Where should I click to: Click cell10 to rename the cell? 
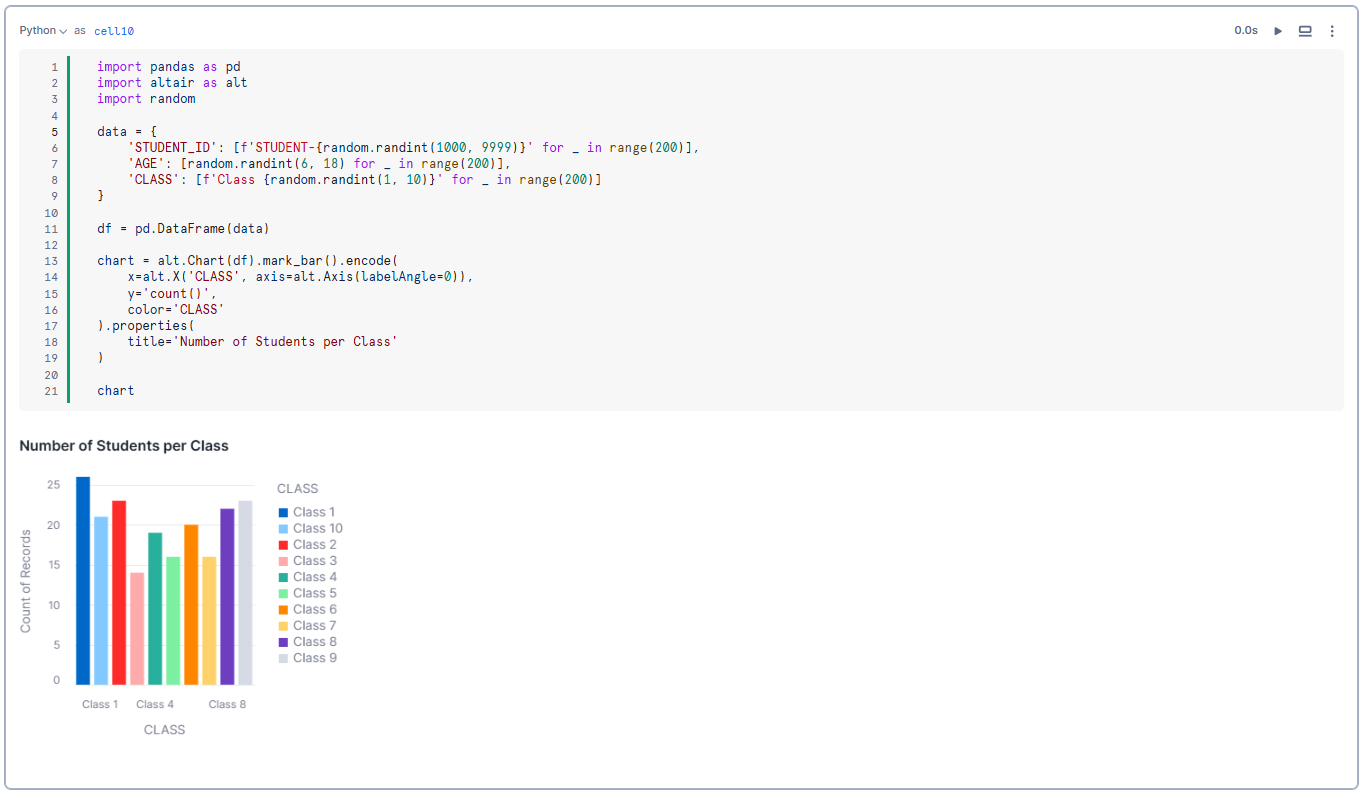113,31
